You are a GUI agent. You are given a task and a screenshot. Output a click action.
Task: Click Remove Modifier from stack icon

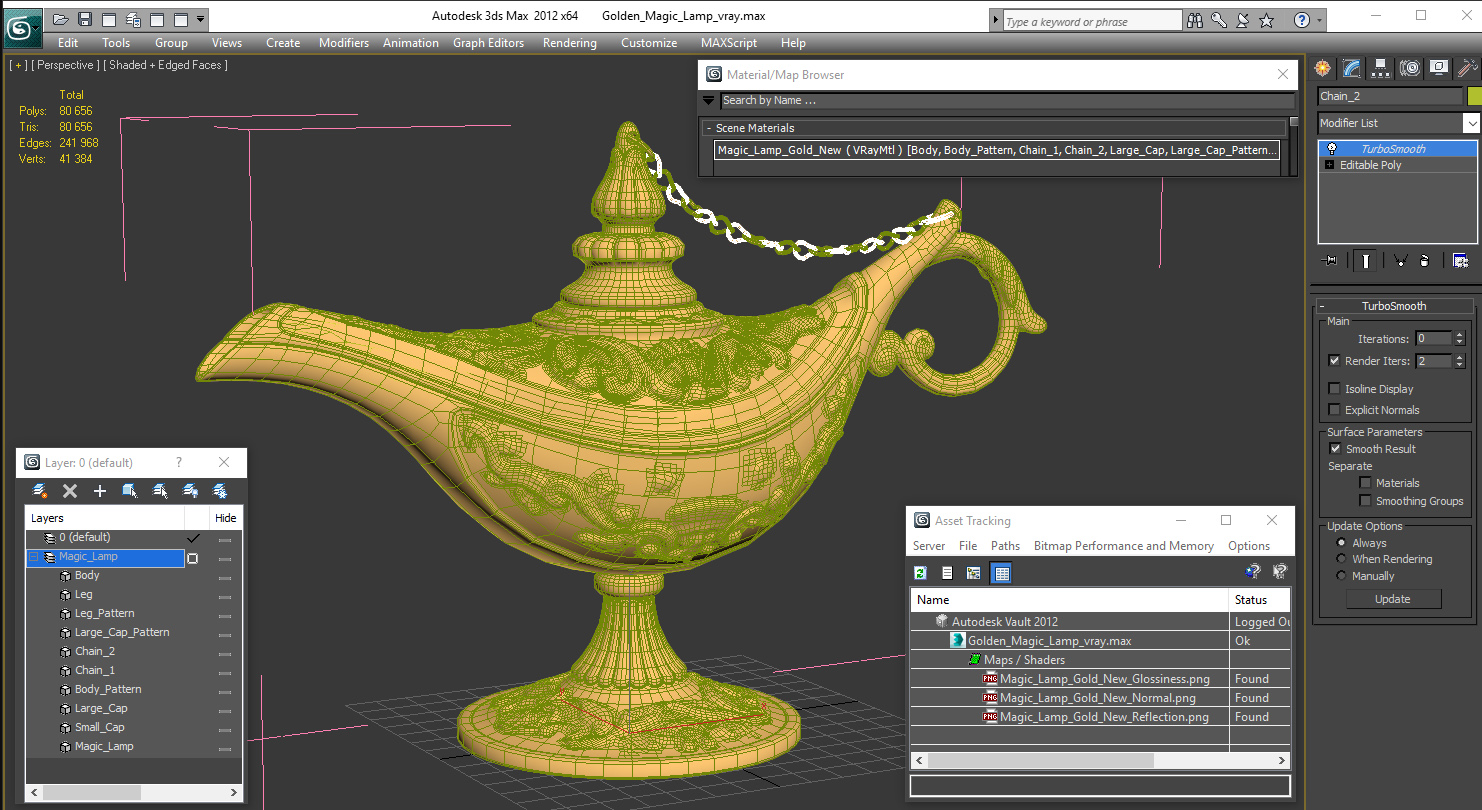tap(1425, 260)
